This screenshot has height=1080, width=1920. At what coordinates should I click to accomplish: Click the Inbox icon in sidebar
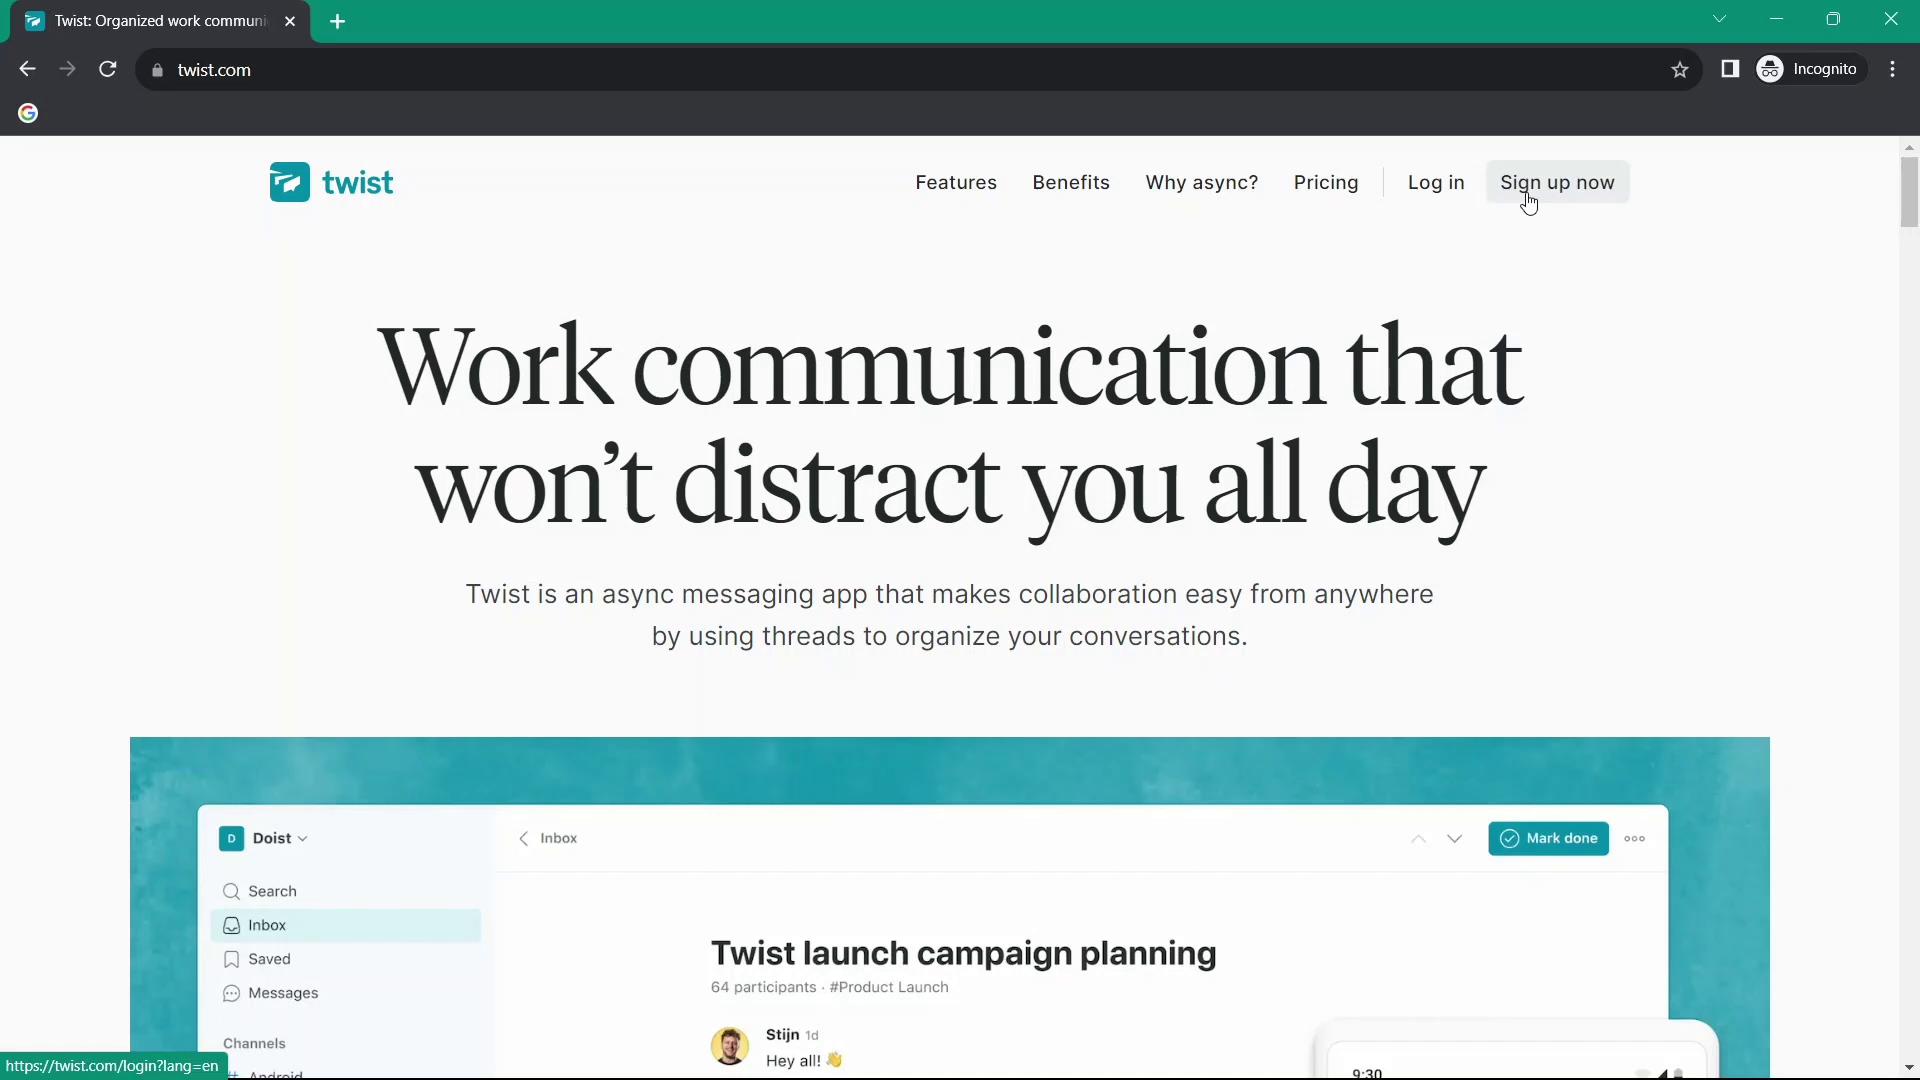(x=232, y=924)
